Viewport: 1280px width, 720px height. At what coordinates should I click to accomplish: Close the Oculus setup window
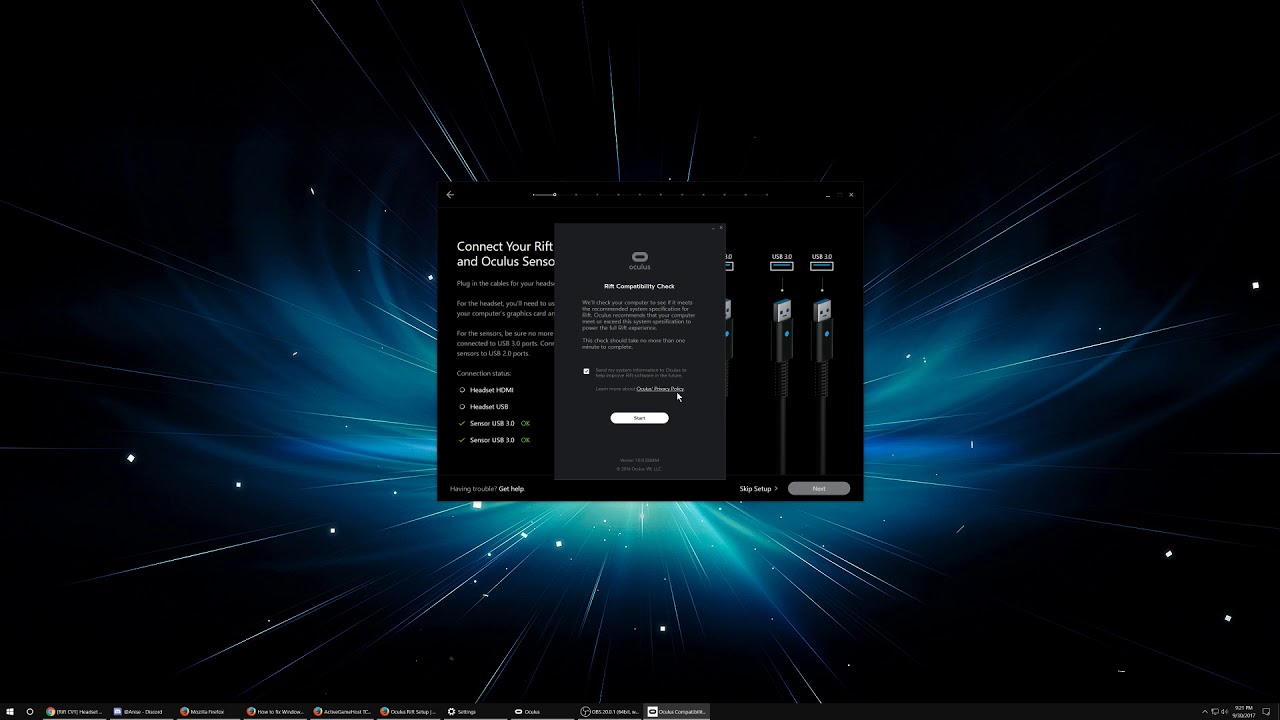[851, 195]
